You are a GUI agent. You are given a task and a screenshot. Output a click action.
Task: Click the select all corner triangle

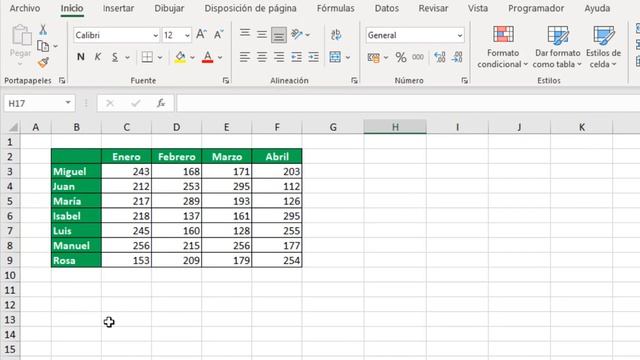[x=13, y=127]
